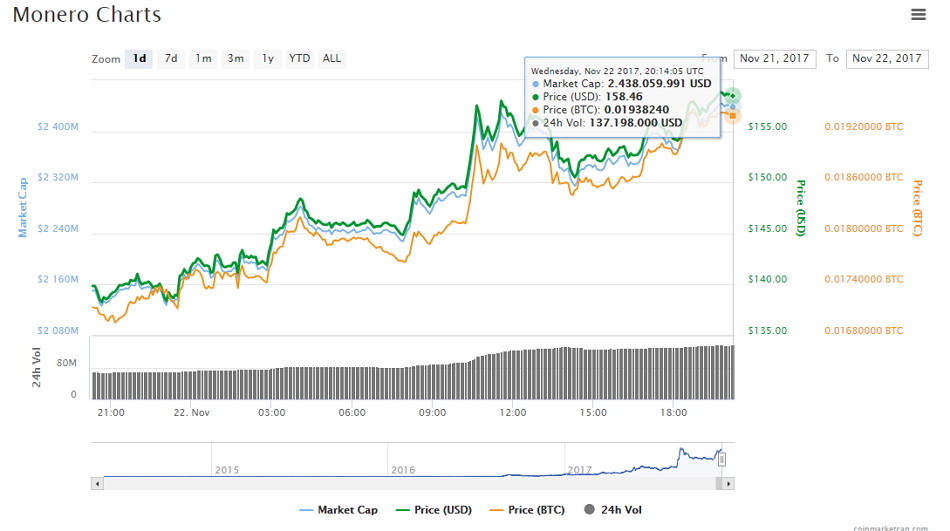Edit the From date Nov 21, 2017
The width and height of the screenshot is (950, 531).
774,59
